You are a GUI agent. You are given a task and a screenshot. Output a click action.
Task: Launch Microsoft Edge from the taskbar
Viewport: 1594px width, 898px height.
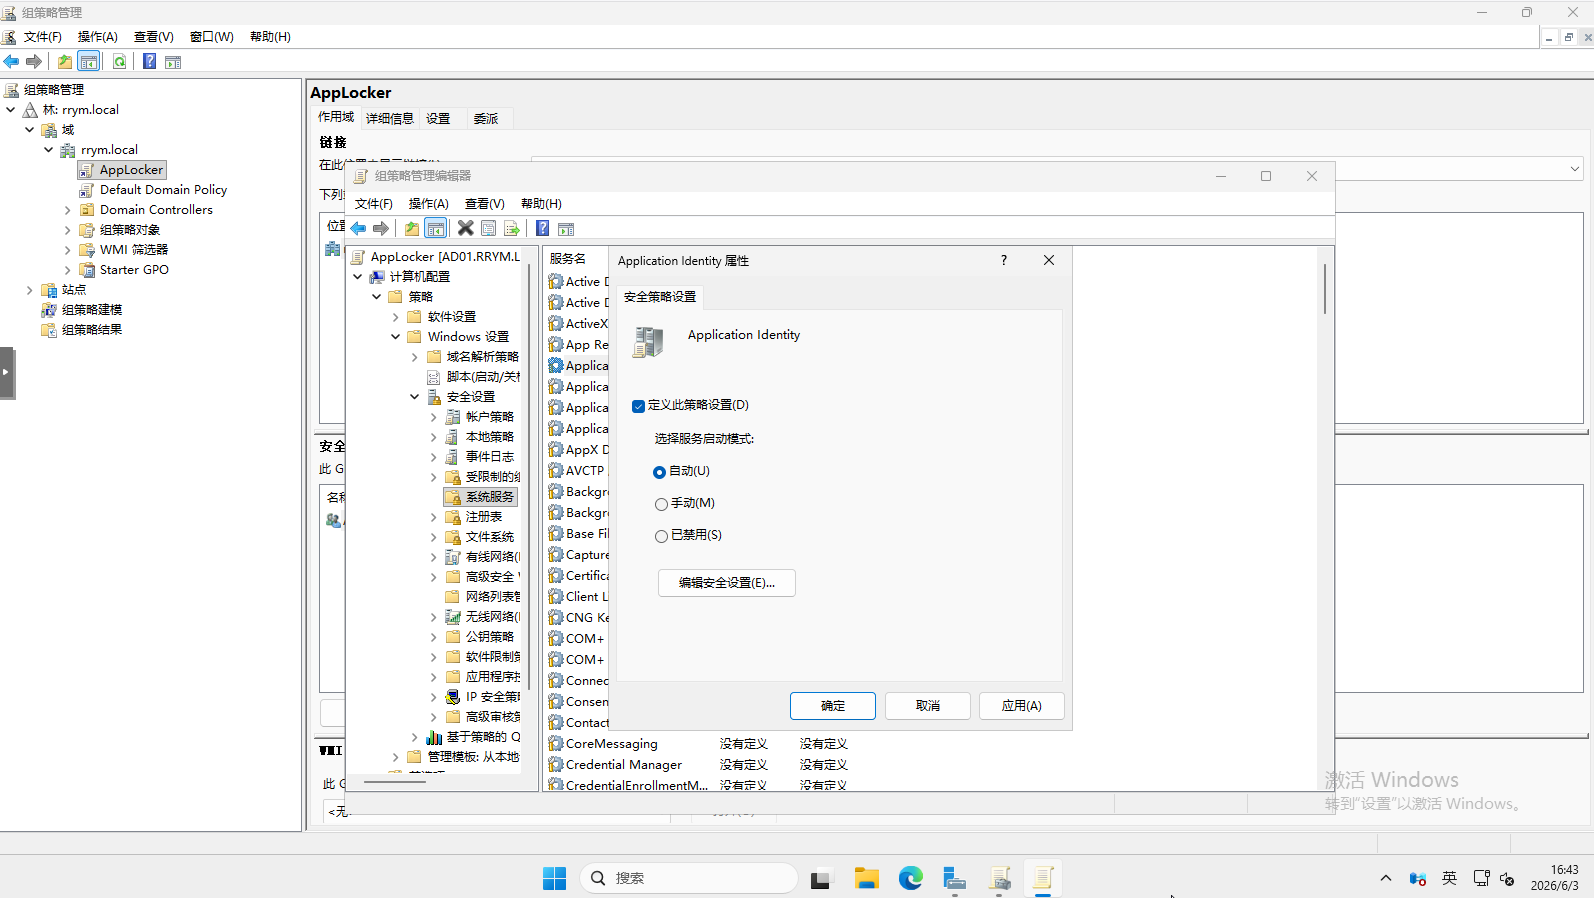click(x=911, y=878)
